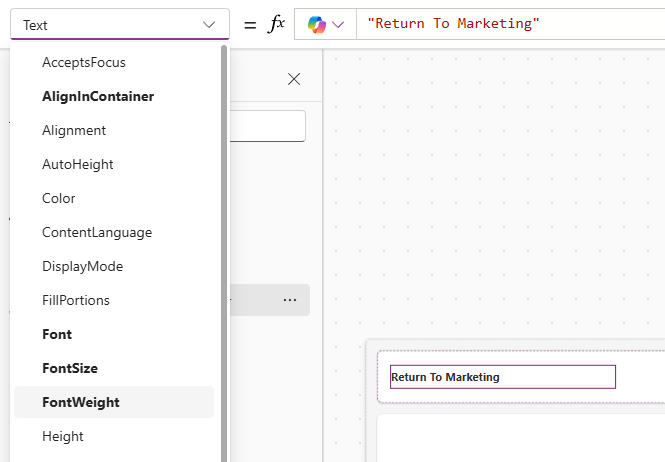Click the fx formula icon
The height and width of the screenshot is (462, 665).
[x=277, y=24]
